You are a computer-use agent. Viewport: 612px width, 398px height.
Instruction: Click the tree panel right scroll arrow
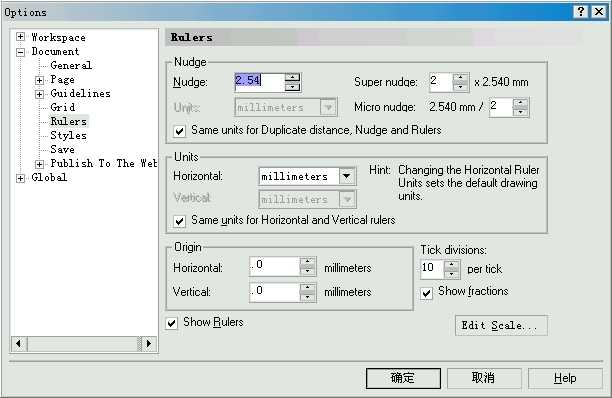[x=148, y=343]
